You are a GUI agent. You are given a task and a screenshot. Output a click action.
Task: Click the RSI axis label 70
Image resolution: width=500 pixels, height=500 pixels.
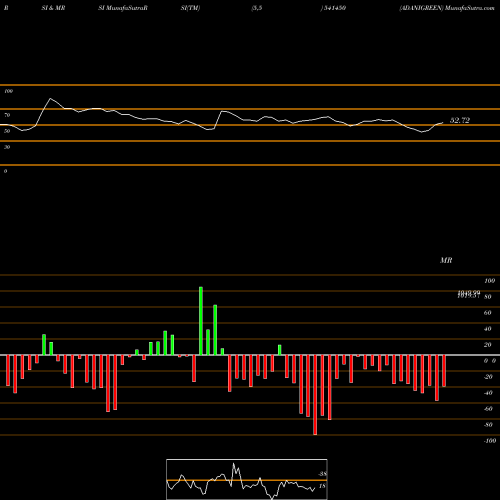pos(7,115)
